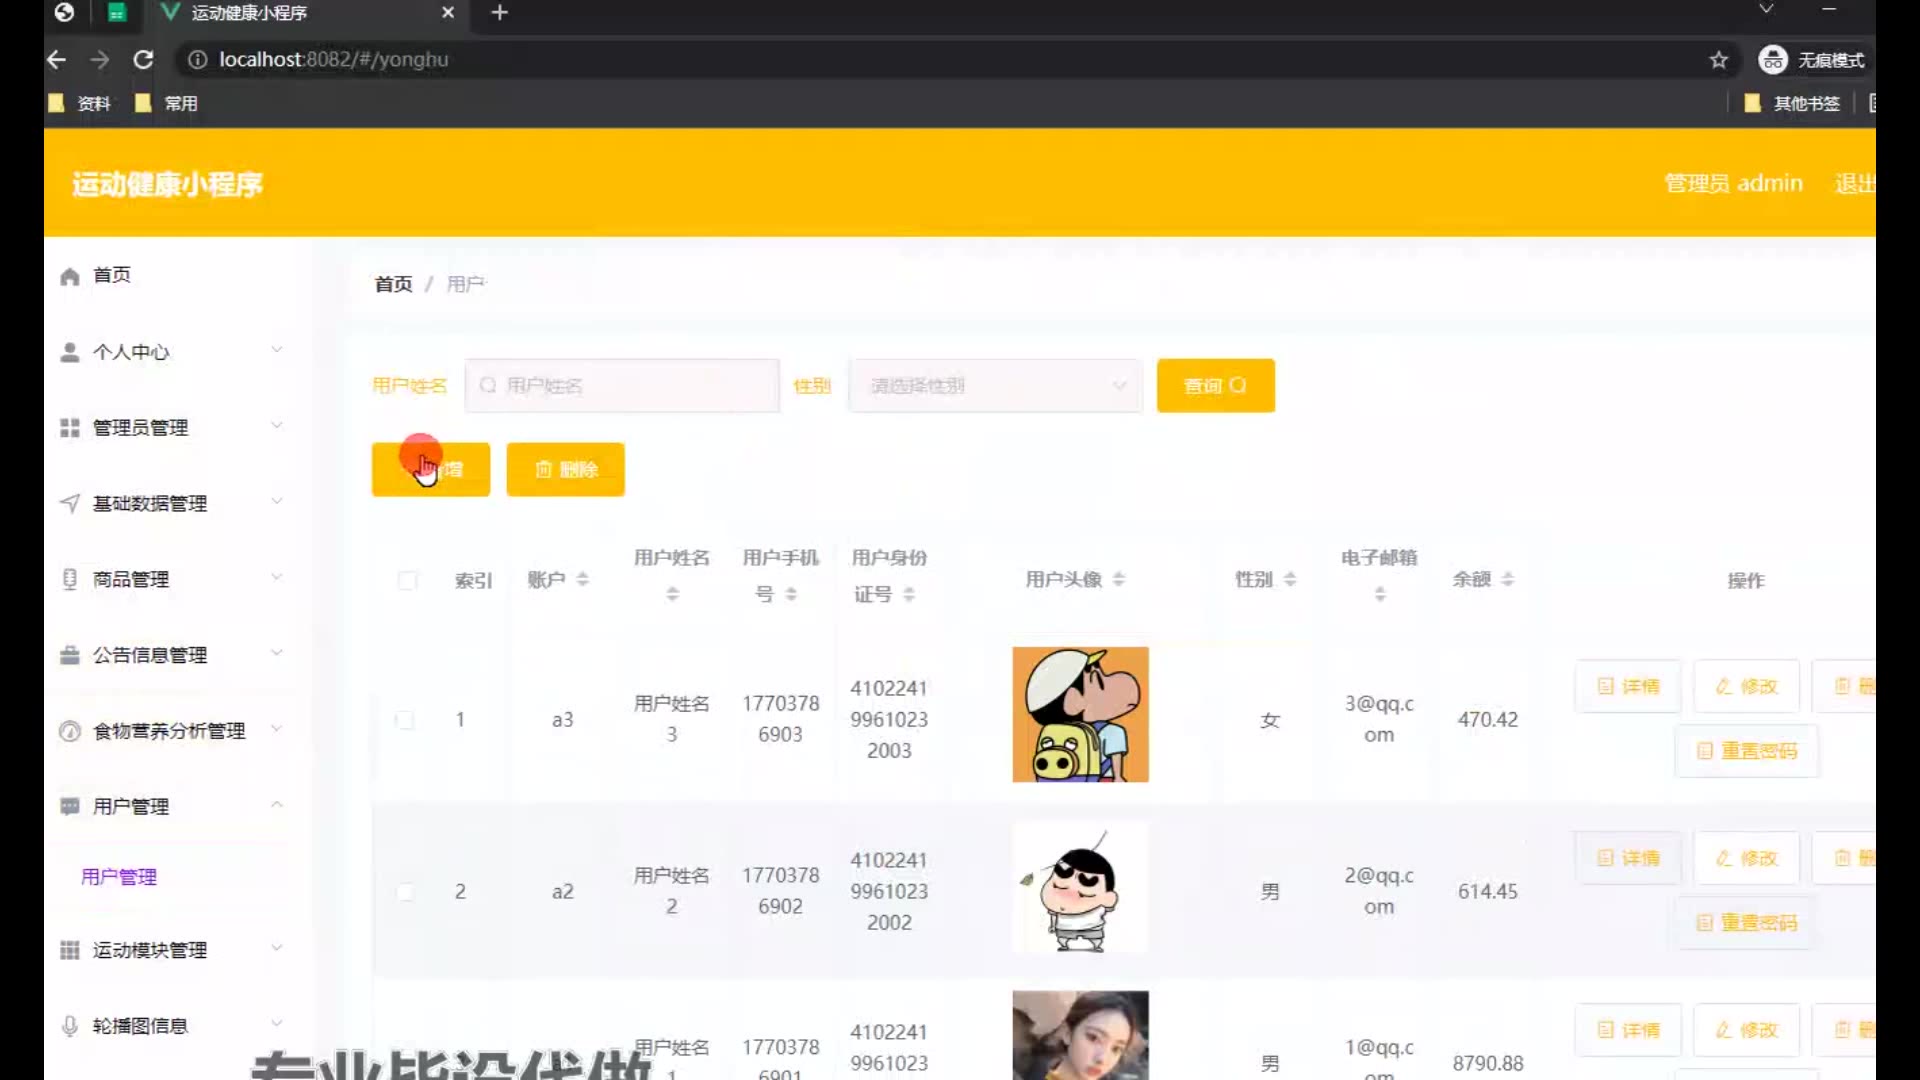The width and height of the screenshot is (1920, 1080).
Task: Open new browser tab with plus
Action: 500,13
